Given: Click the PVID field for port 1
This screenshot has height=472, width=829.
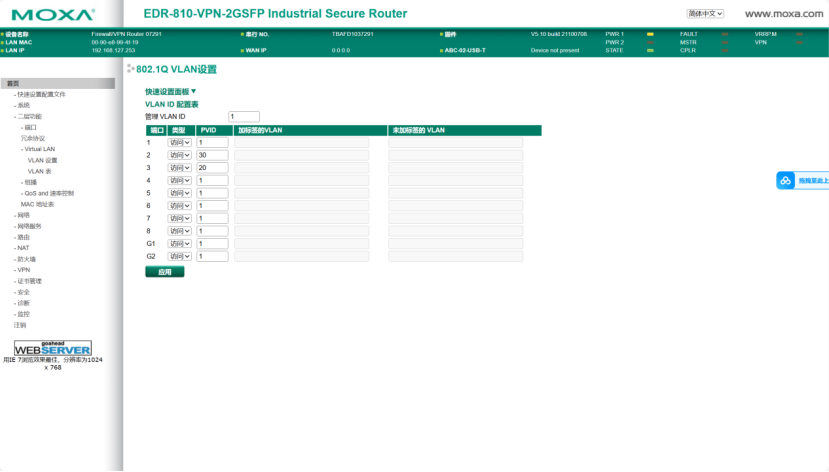Looking at the screenshot, I should pyautogui.click(x=213, y=143).
